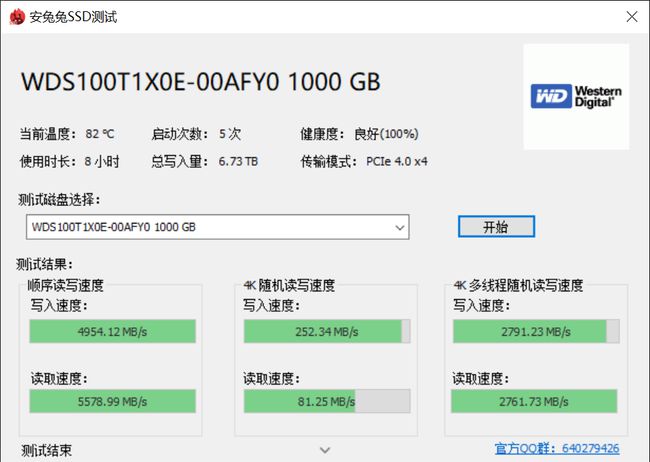This screenshot has height=462, width=650.
Task: Click the 5 次 boot count value
Action: click(x=230, y=134)
